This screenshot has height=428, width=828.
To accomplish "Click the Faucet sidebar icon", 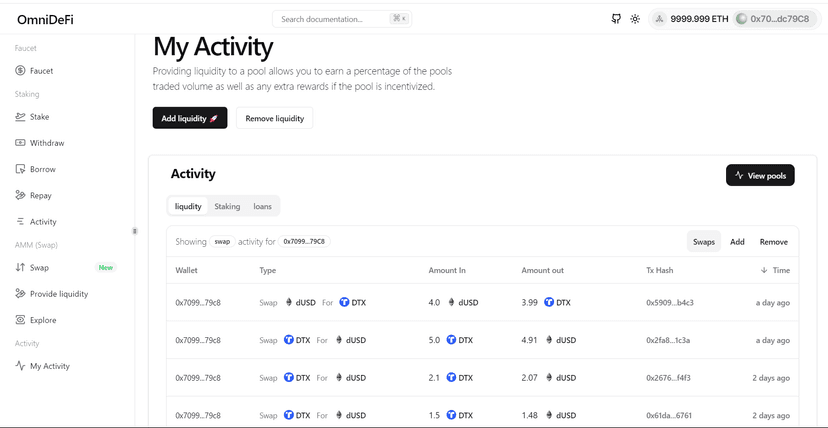I will coord(20,71).
